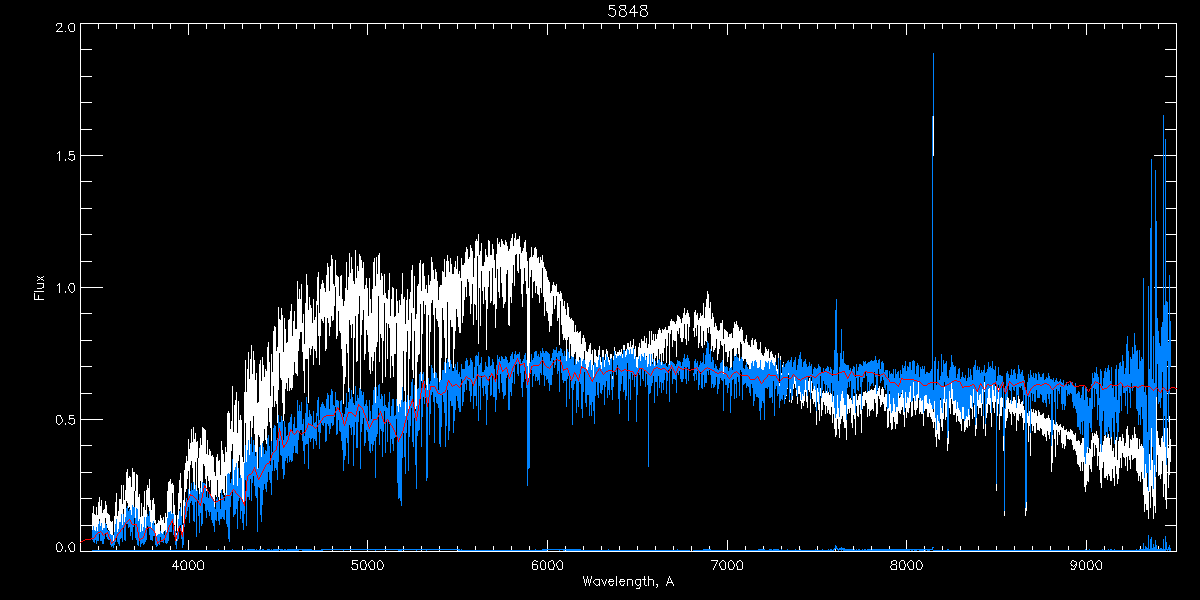This screenshot has height=600, width=1200.
Task: Click the 9000 wavelength tick label
Action: tap(1086, 566)
